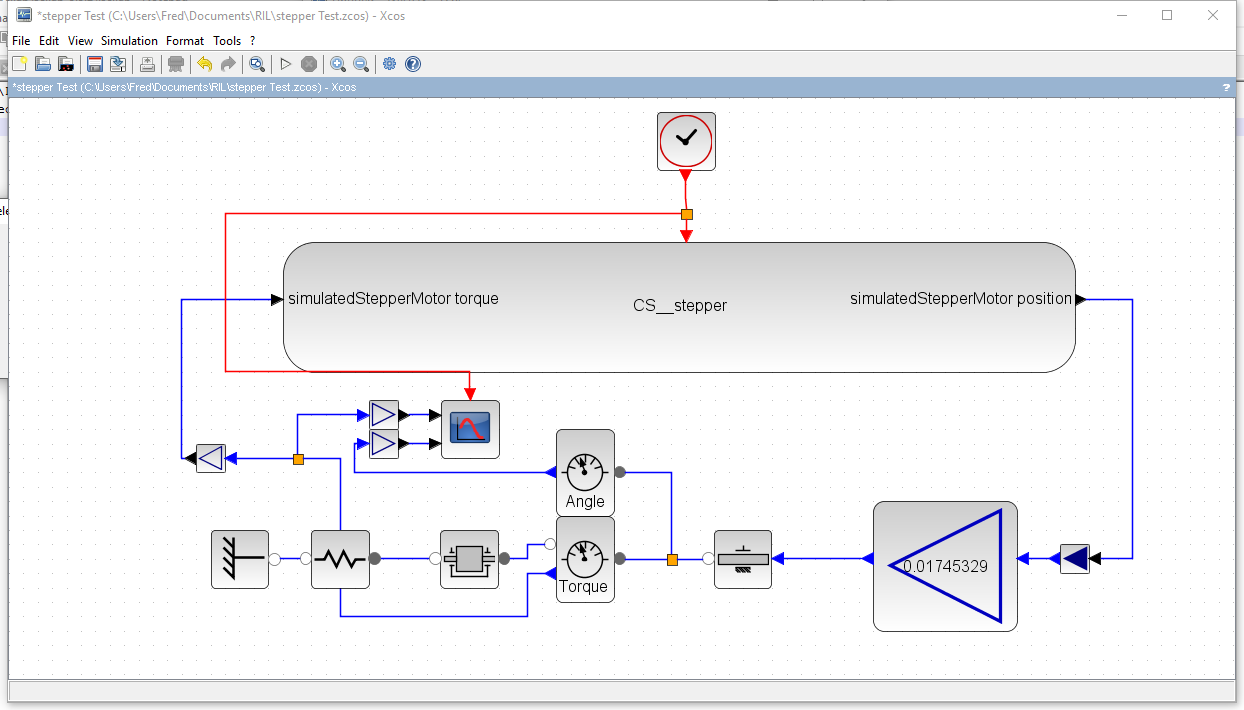1244x710 pixels.
Task: Click the Print toolbar icon
Action: (147, 64)
